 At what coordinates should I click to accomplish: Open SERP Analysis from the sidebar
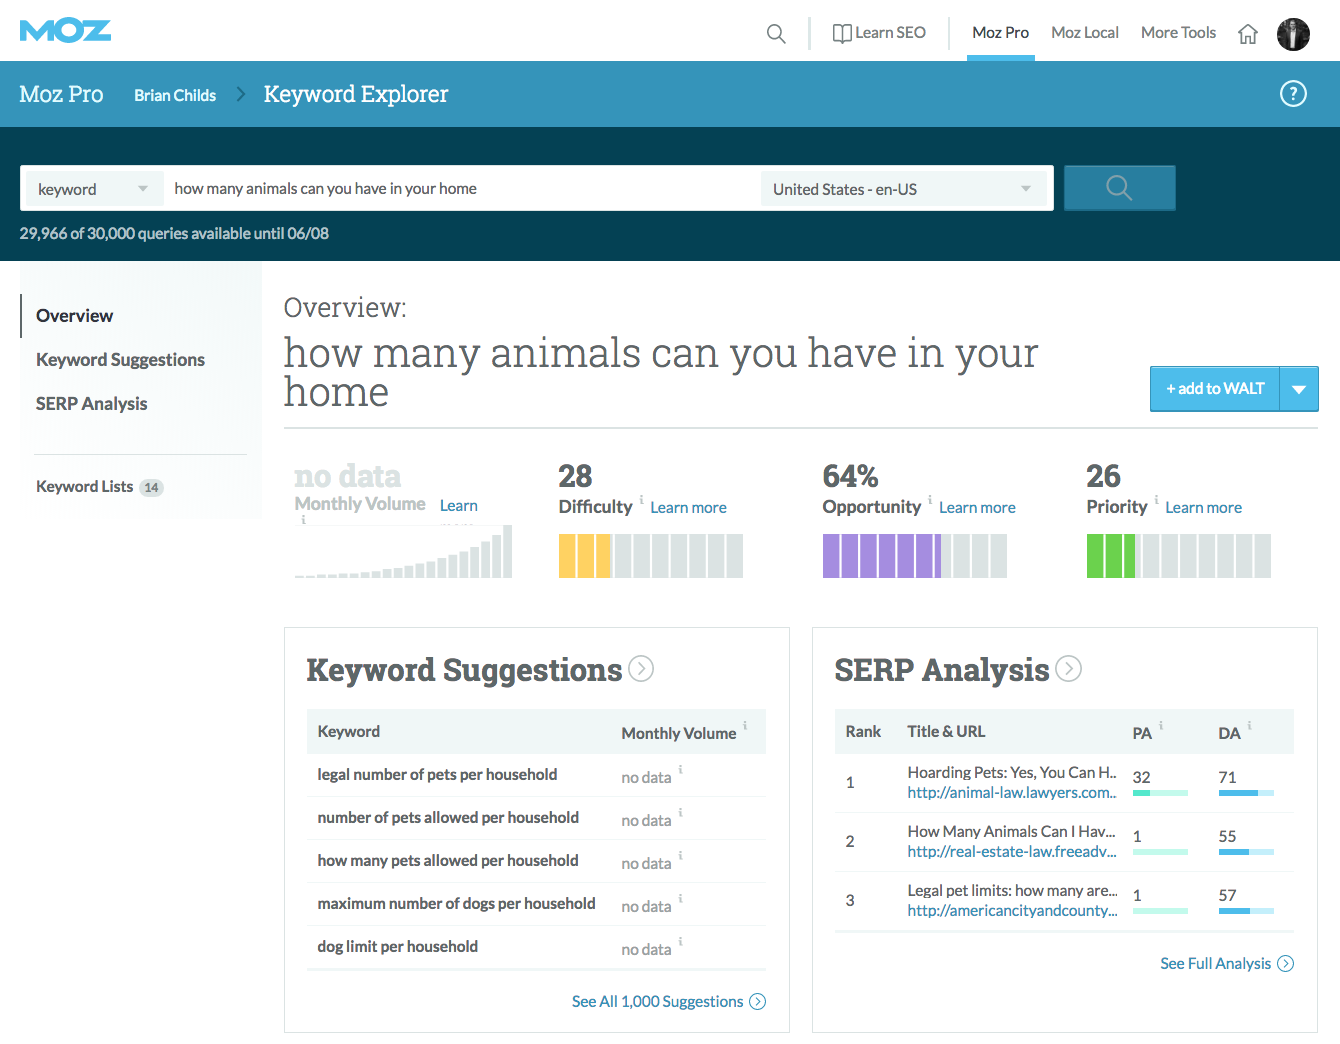point(91,404)
